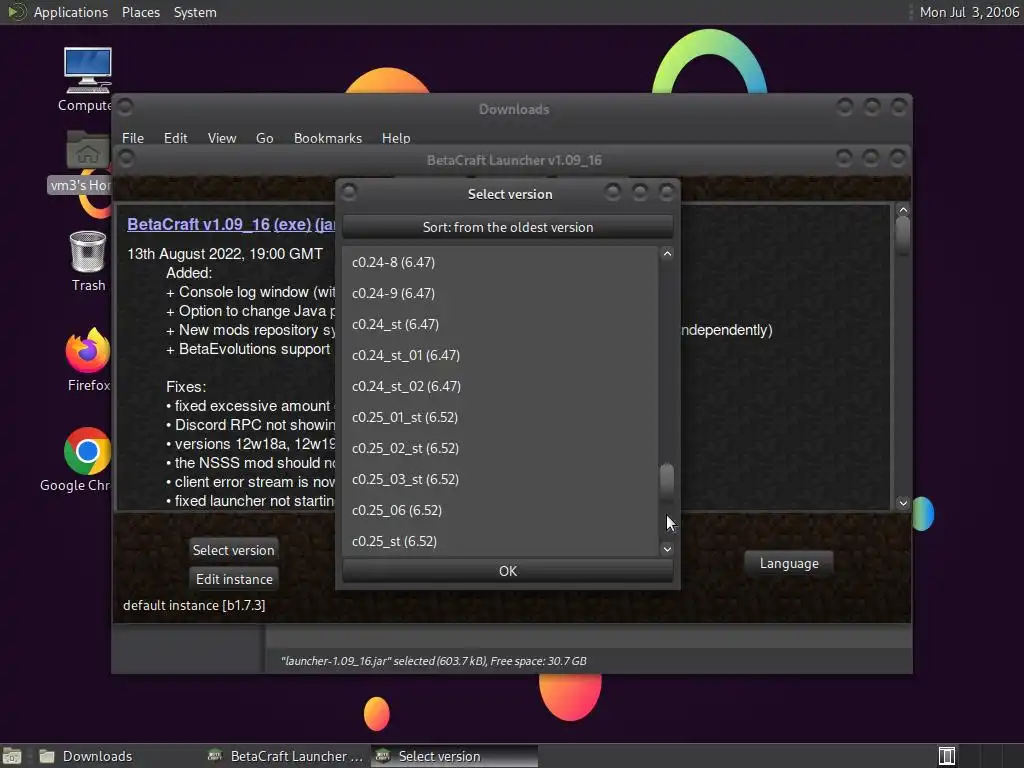Click the Edit instance button

tap(234, 579)
